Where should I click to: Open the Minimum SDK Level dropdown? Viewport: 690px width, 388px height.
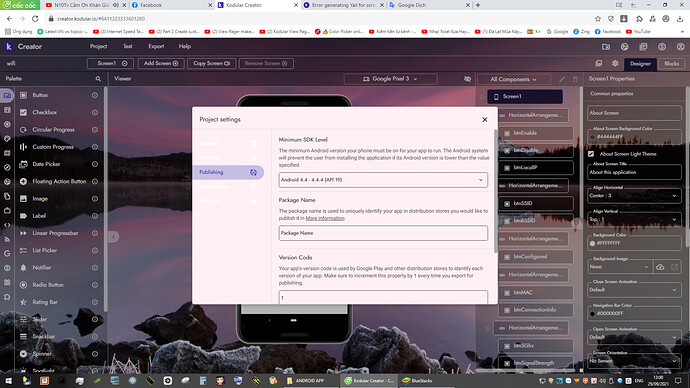tap(383, 179)
